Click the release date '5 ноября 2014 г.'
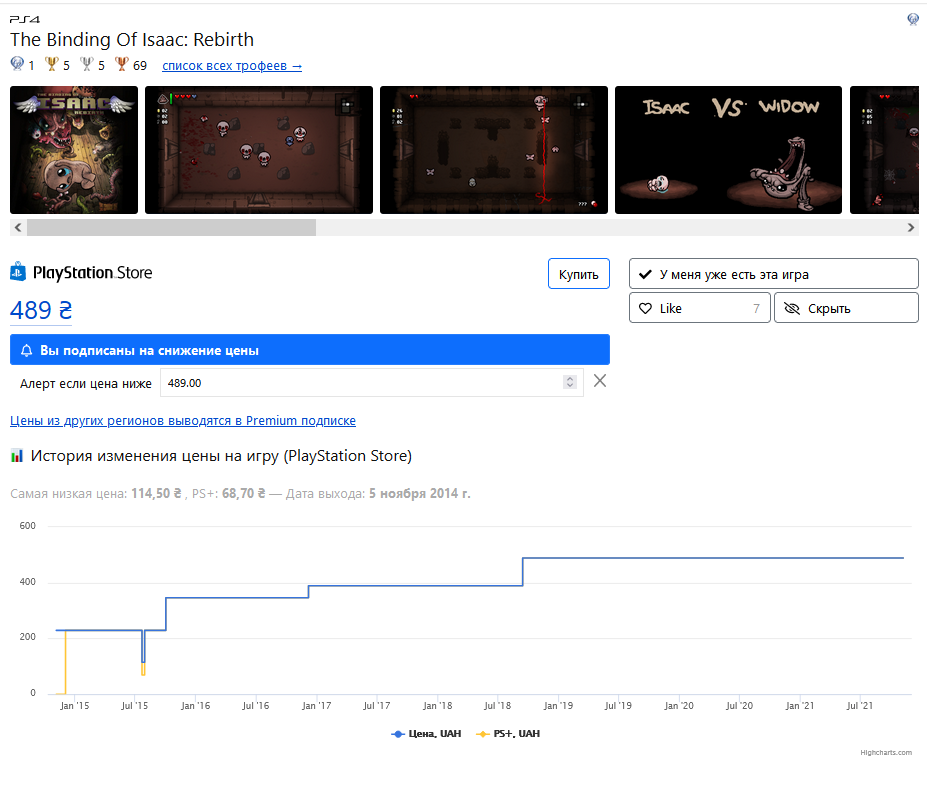Viewport: 927px width, 805px height. click(420, 494)
